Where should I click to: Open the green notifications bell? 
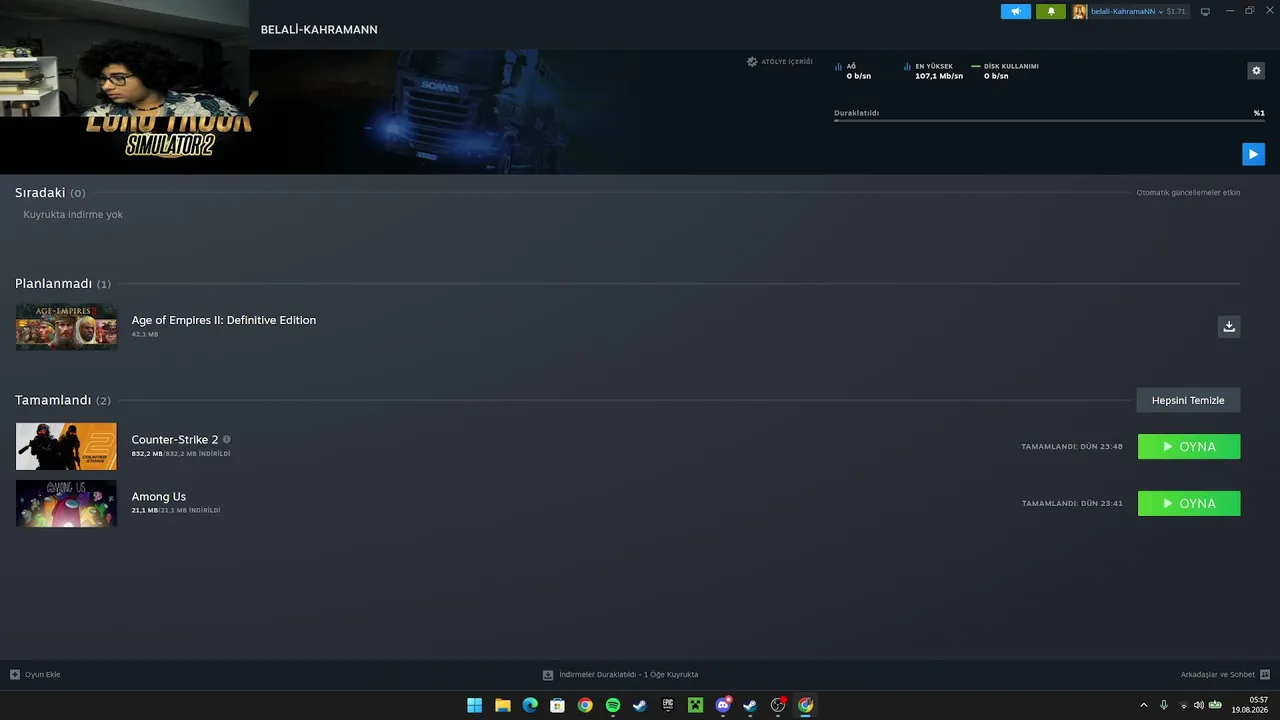(1051, 12)
